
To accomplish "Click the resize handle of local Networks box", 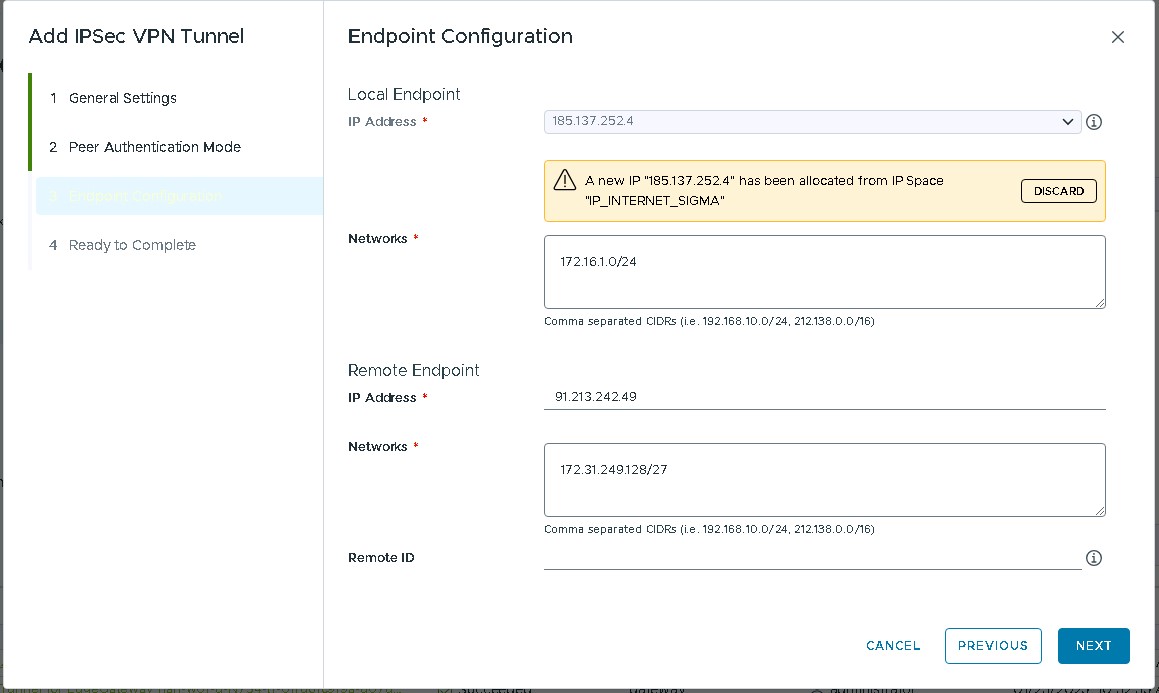I will point(1100,303).
